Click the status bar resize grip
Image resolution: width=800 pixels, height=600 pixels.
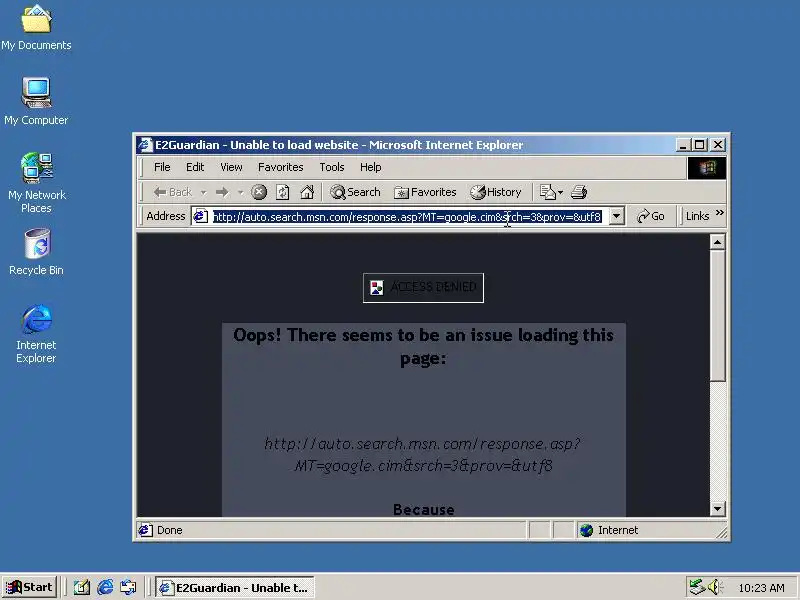pos(721,533)
